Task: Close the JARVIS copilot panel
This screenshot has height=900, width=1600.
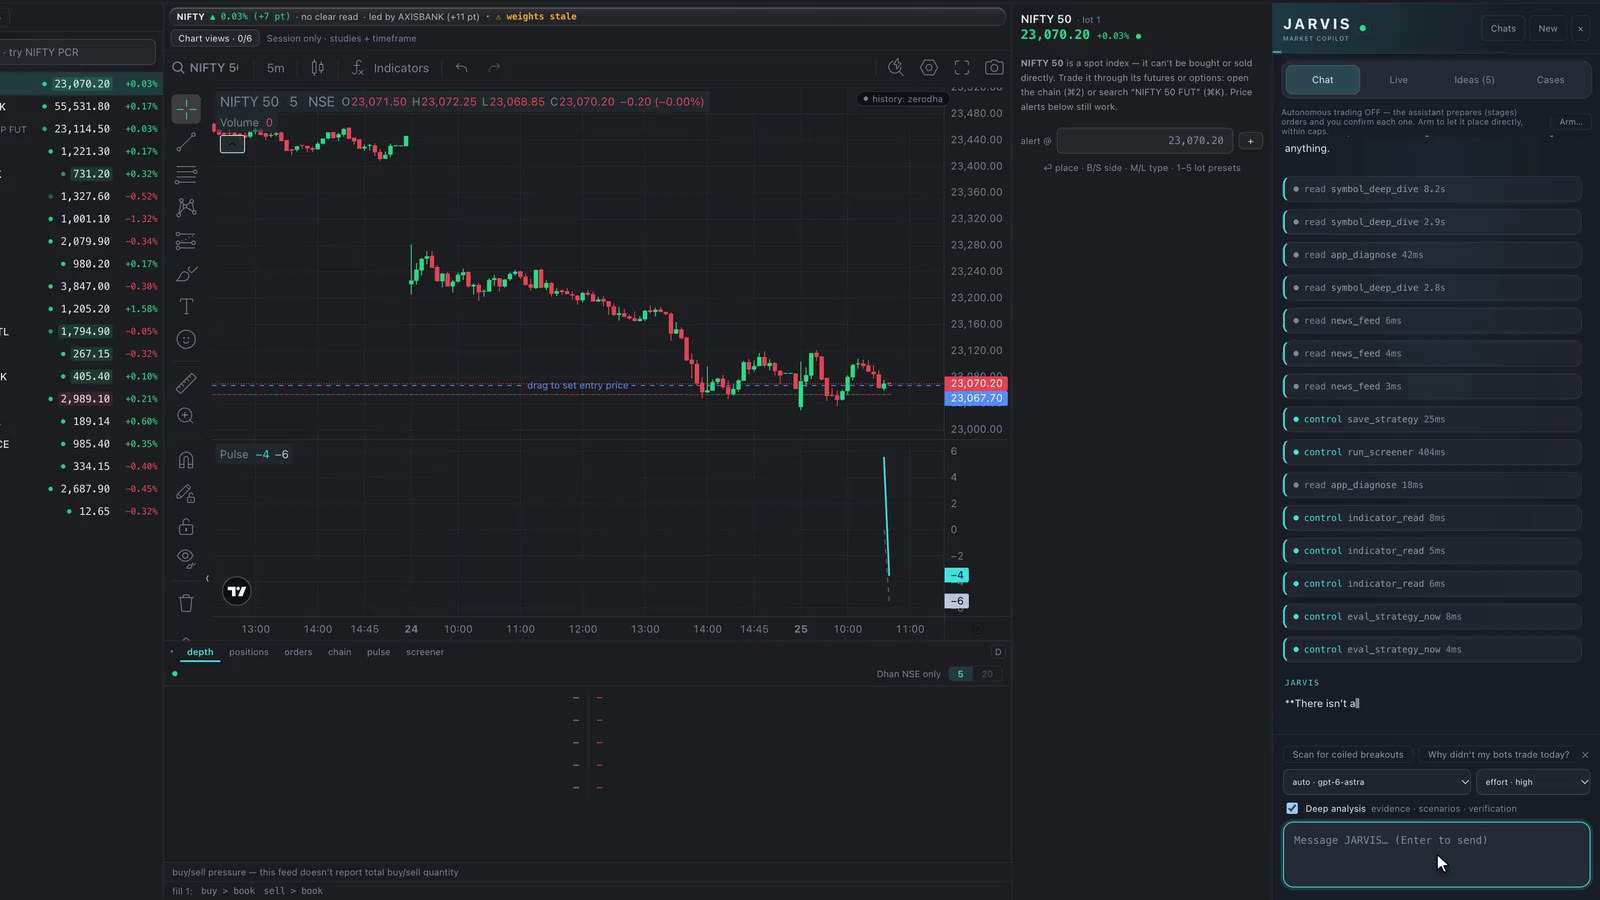Action: coord(1580,29)
